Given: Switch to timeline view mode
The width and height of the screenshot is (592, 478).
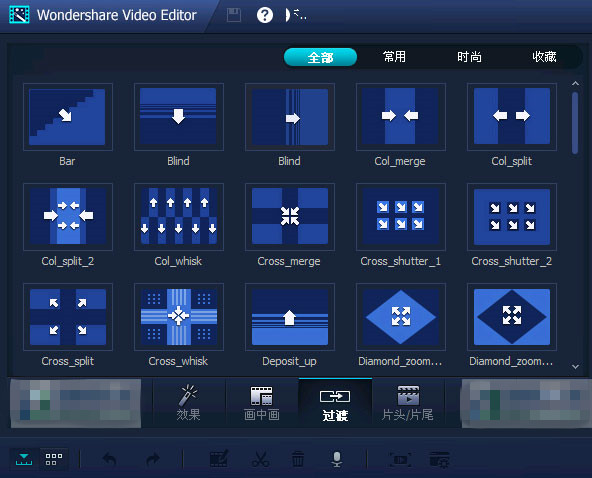Looking at the screenshot, I should [x=24, y=459].
